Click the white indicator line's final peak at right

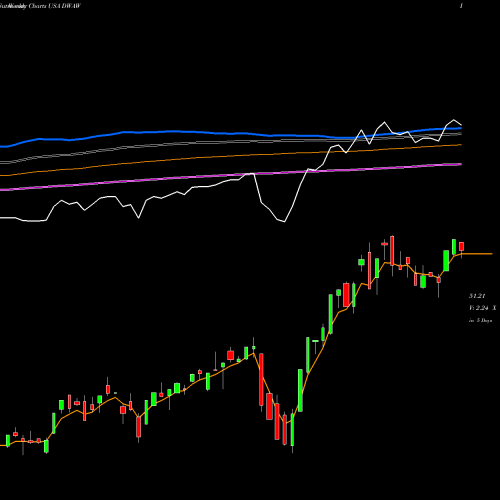(x=454, y=120)
